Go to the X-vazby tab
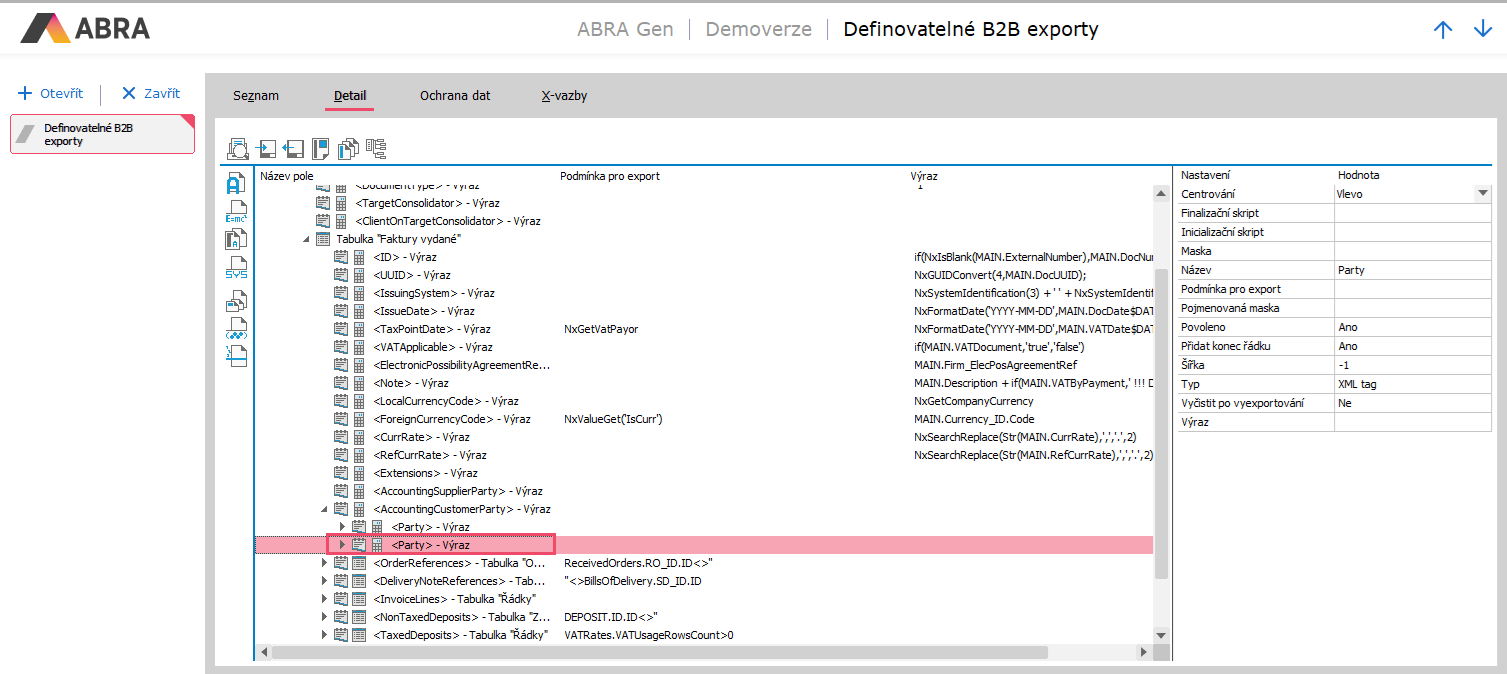This screenshot has width=1507, height=674. pos(564,96)
